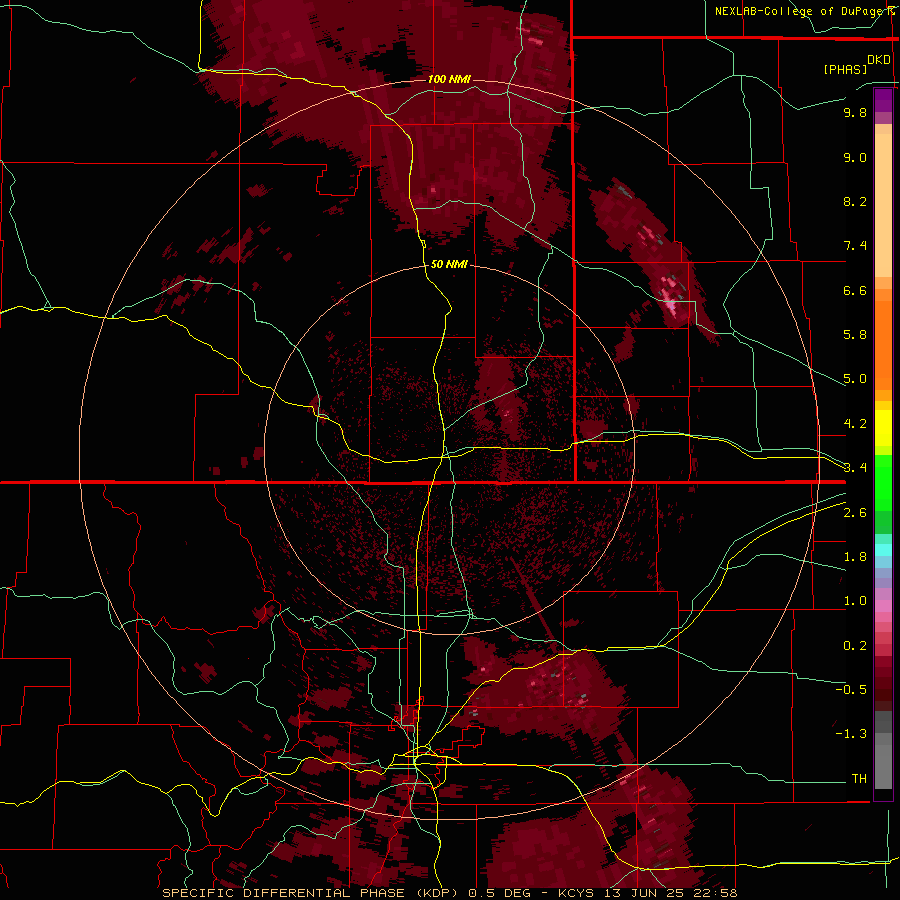Image resolution: width=900 pixels, height=900 pixels.
Task: Click the 8.2 value on the color scale
Action: (x=855, y=201)
